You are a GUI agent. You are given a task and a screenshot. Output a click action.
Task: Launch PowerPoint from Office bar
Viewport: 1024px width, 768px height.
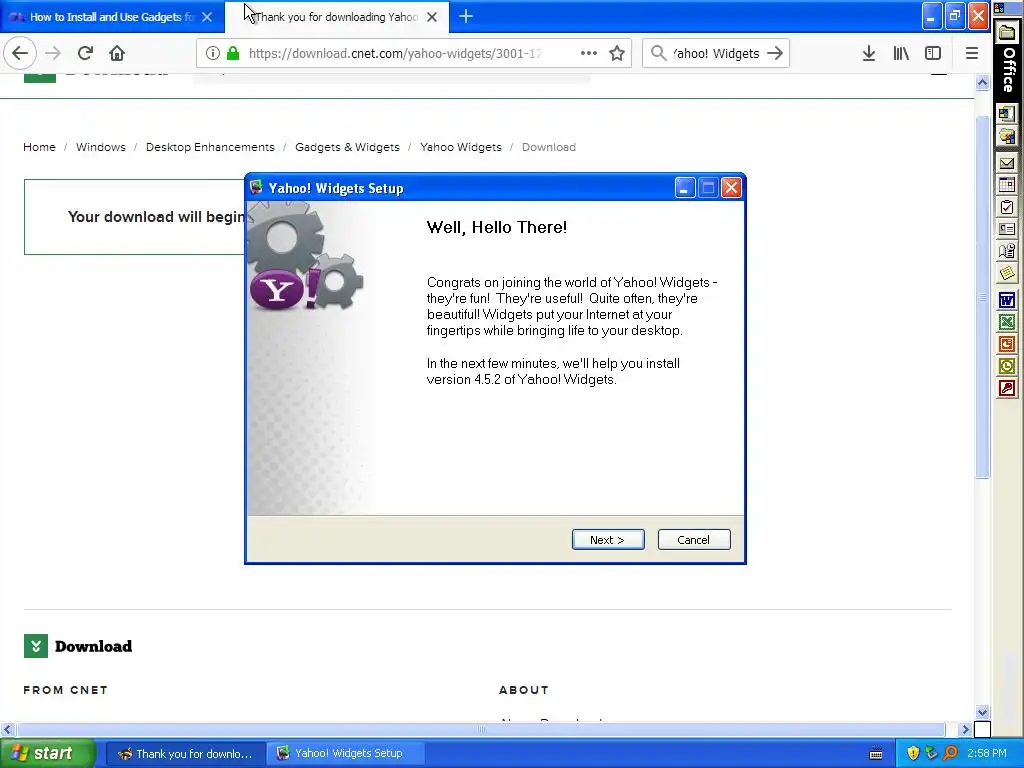1007,344
